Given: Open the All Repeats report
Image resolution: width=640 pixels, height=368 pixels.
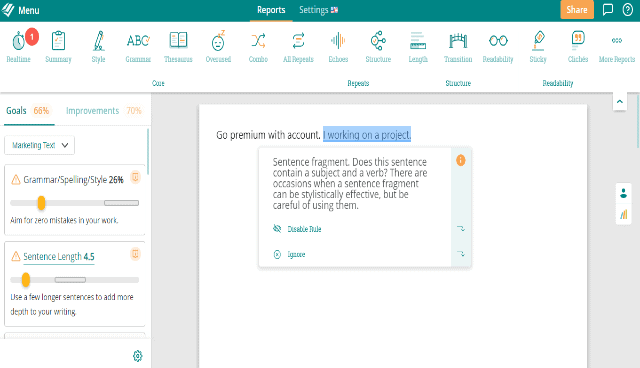Looking at the screenshot, I should click(298, 46).
